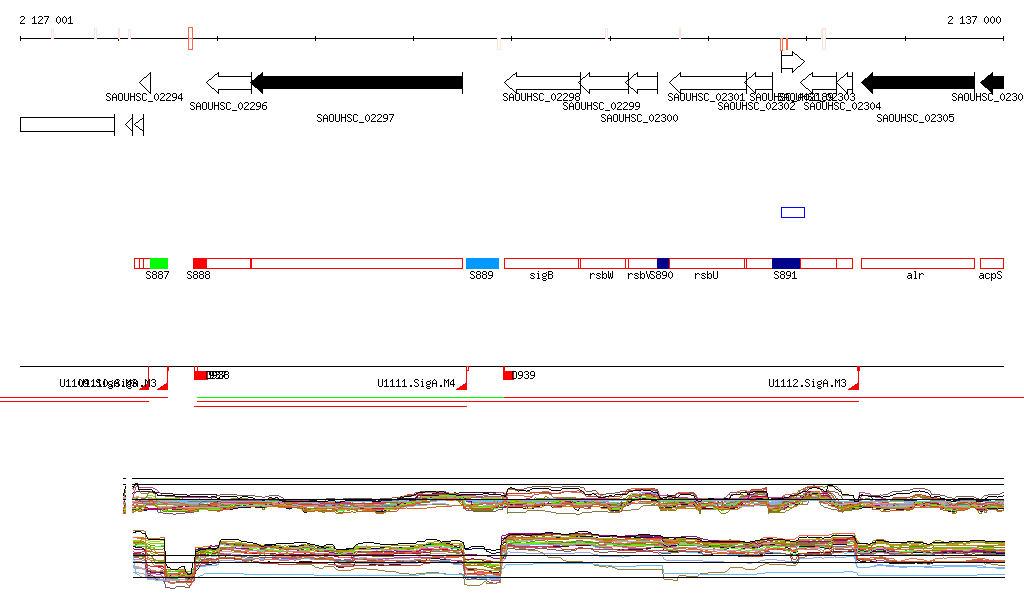Pick the small triangle above the SAOUHSC_02294 label

point(145,82)
